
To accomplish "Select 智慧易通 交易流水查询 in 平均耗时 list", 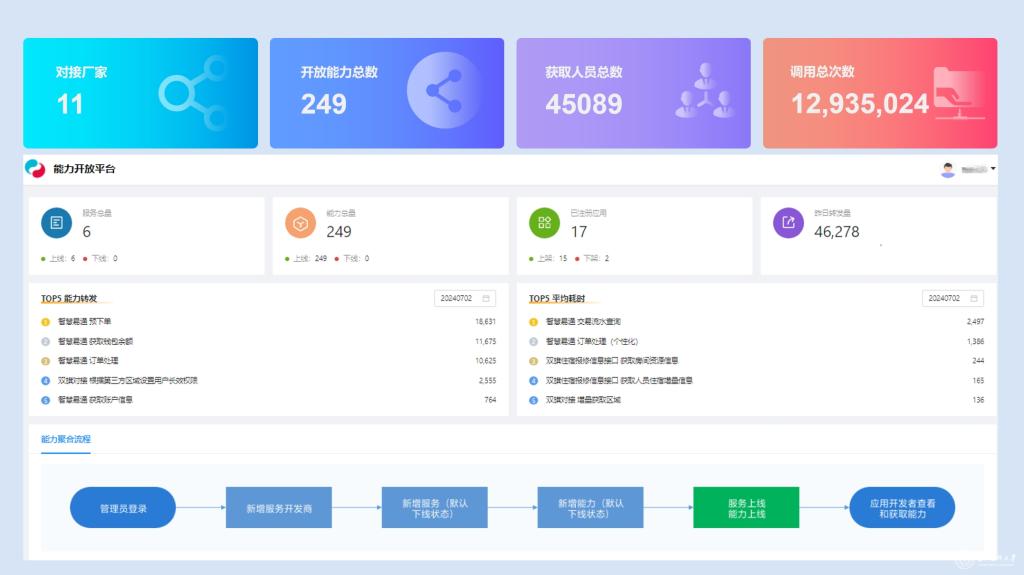I will pos(583,322).
